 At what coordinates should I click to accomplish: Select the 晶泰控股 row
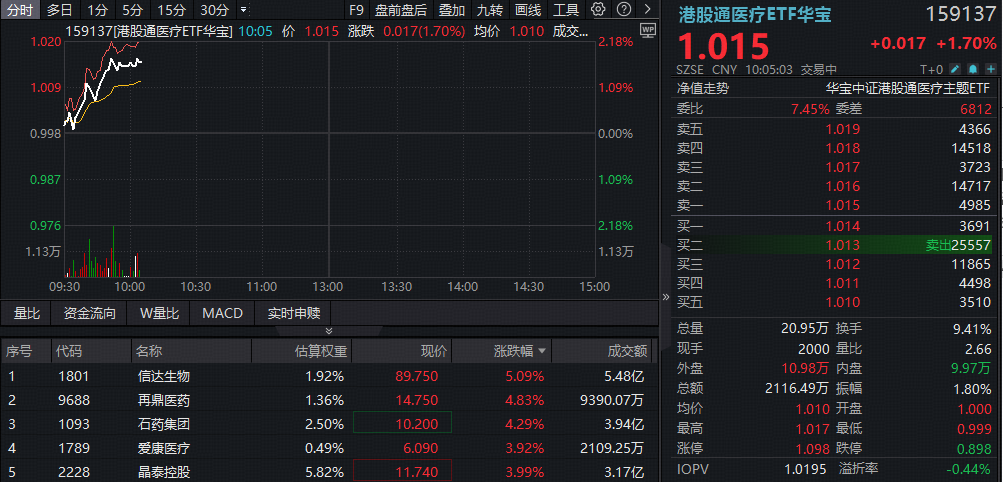pyautogui.click(x=329, y=472)
